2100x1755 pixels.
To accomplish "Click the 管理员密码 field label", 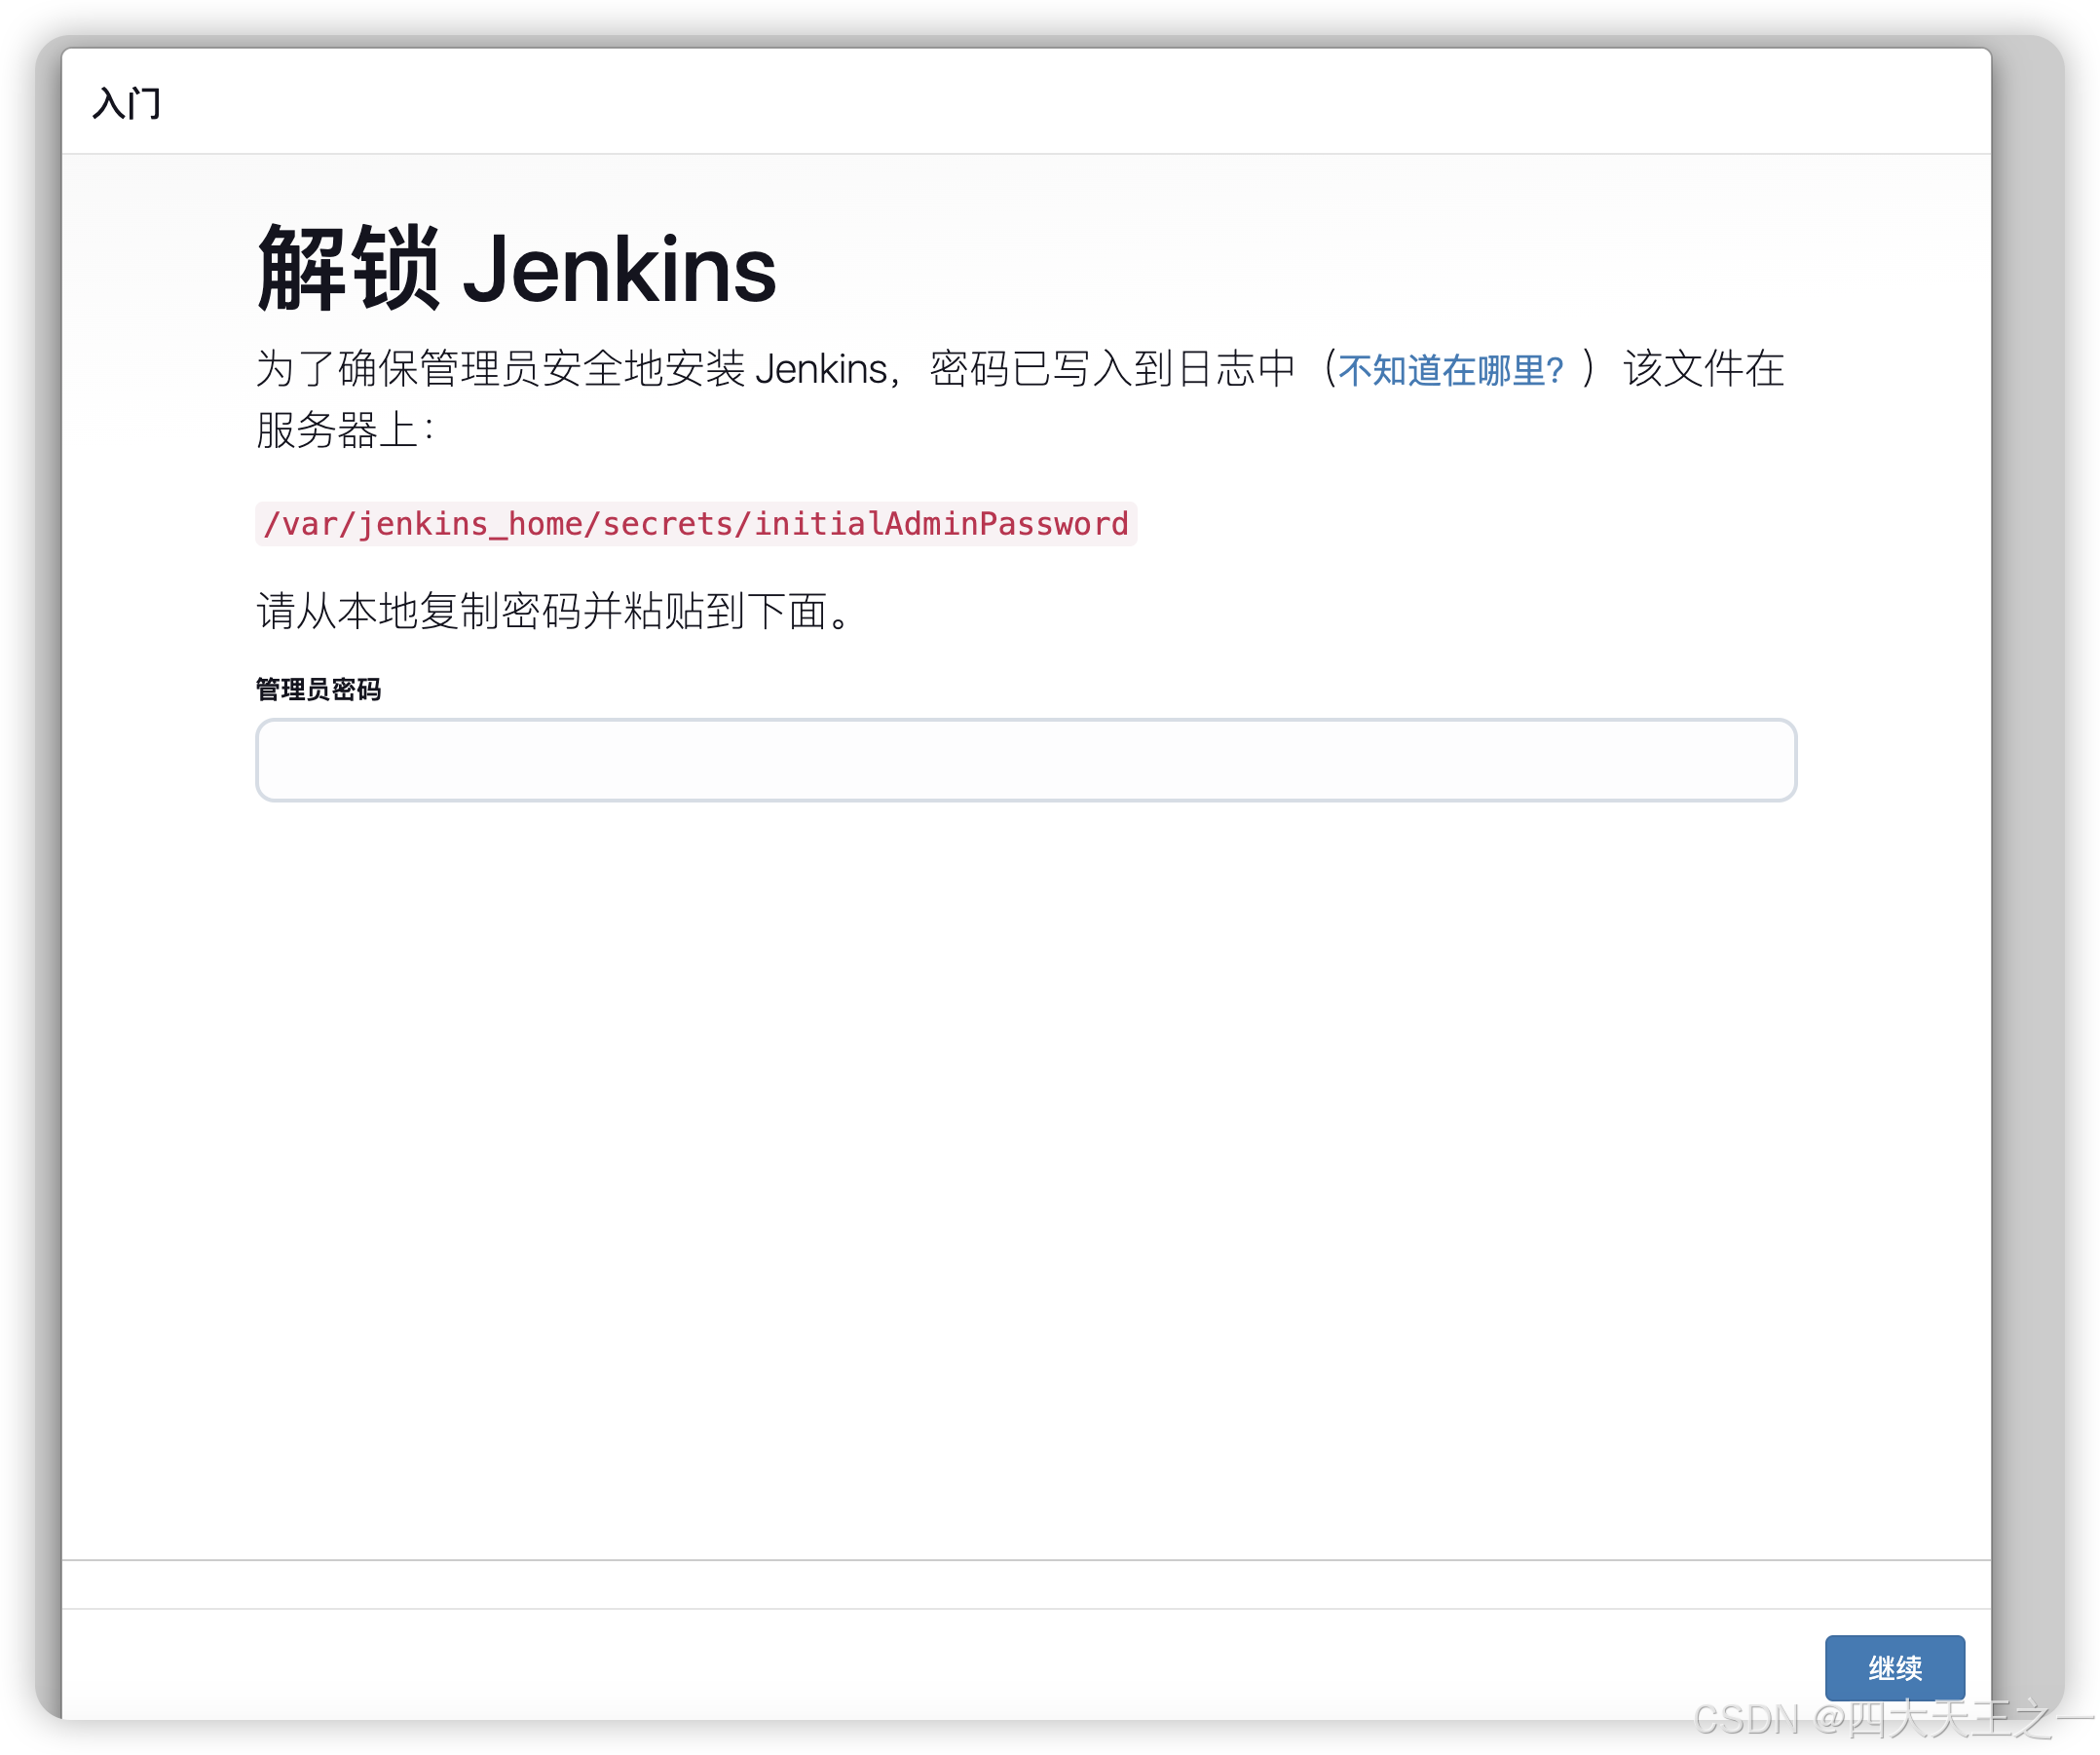I will tap(318, 688).
